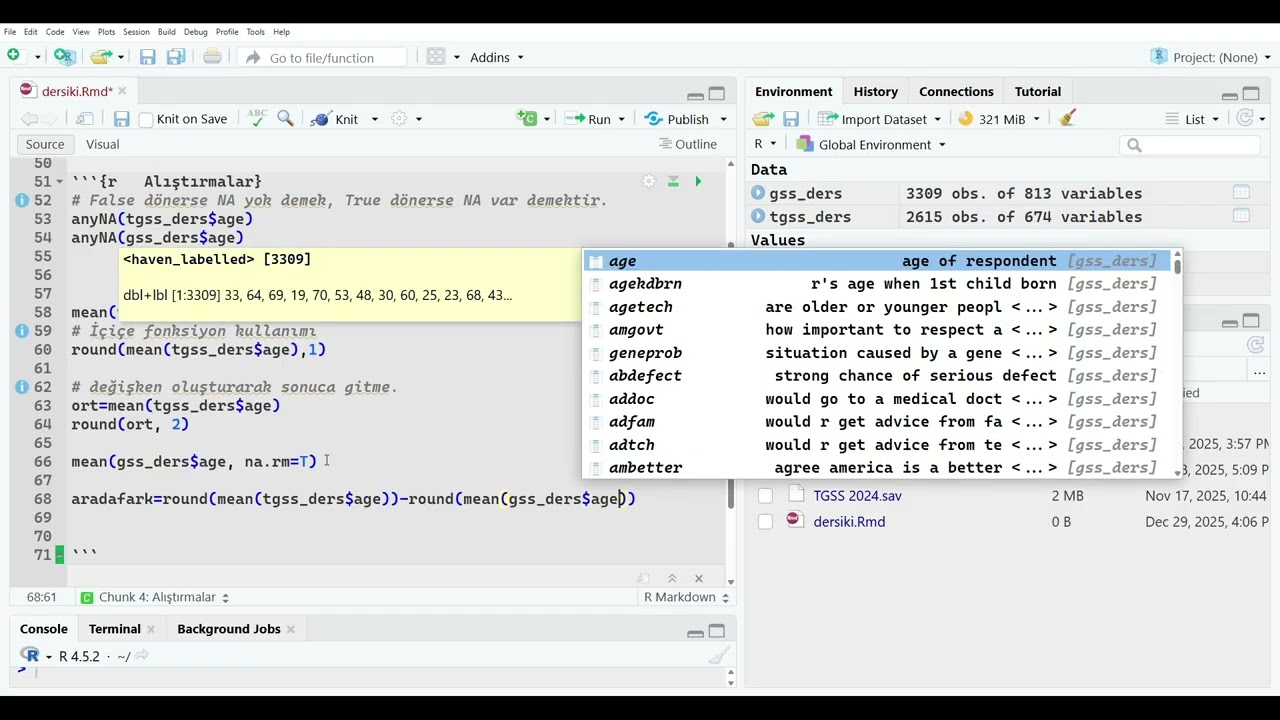
Task: Click Go to file/function field
Action: pos(323,57)
